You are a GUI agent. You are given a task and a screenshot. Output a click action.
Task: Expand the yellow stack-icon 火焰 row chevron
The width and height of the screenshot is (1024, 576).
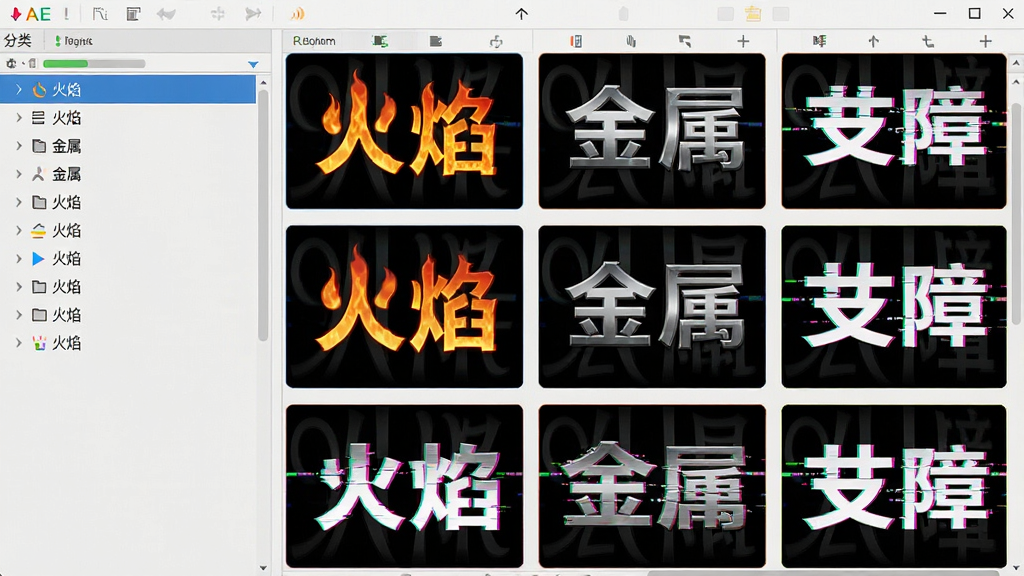[x=19, y=231]
